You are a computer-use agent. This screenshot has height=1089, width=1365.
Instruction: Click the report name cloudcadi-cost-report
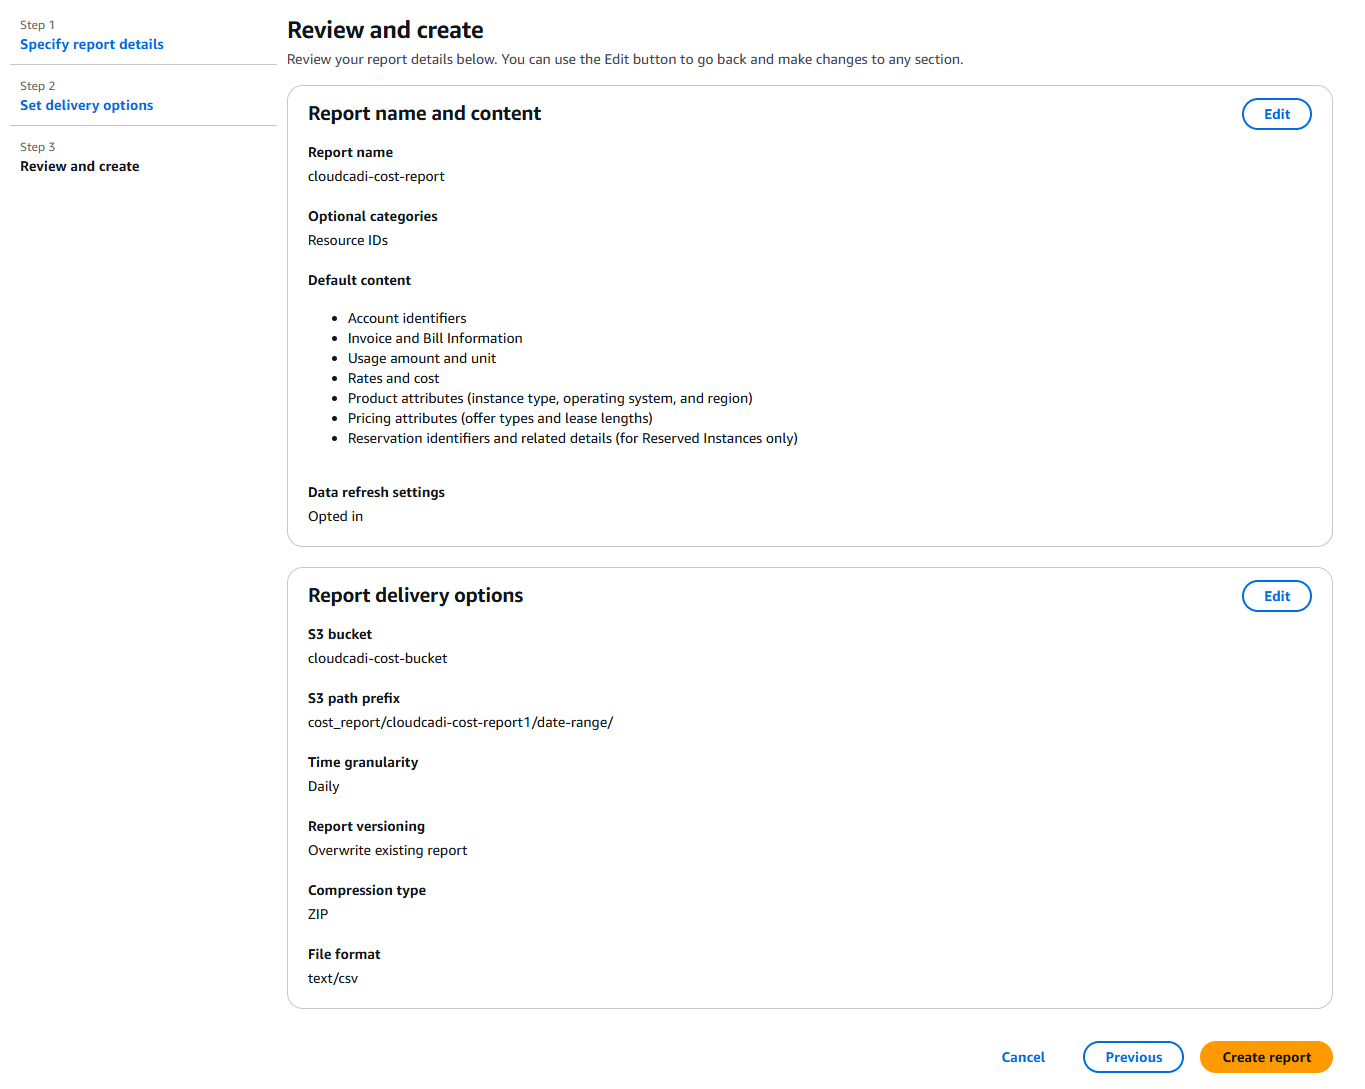click(376, 176)
